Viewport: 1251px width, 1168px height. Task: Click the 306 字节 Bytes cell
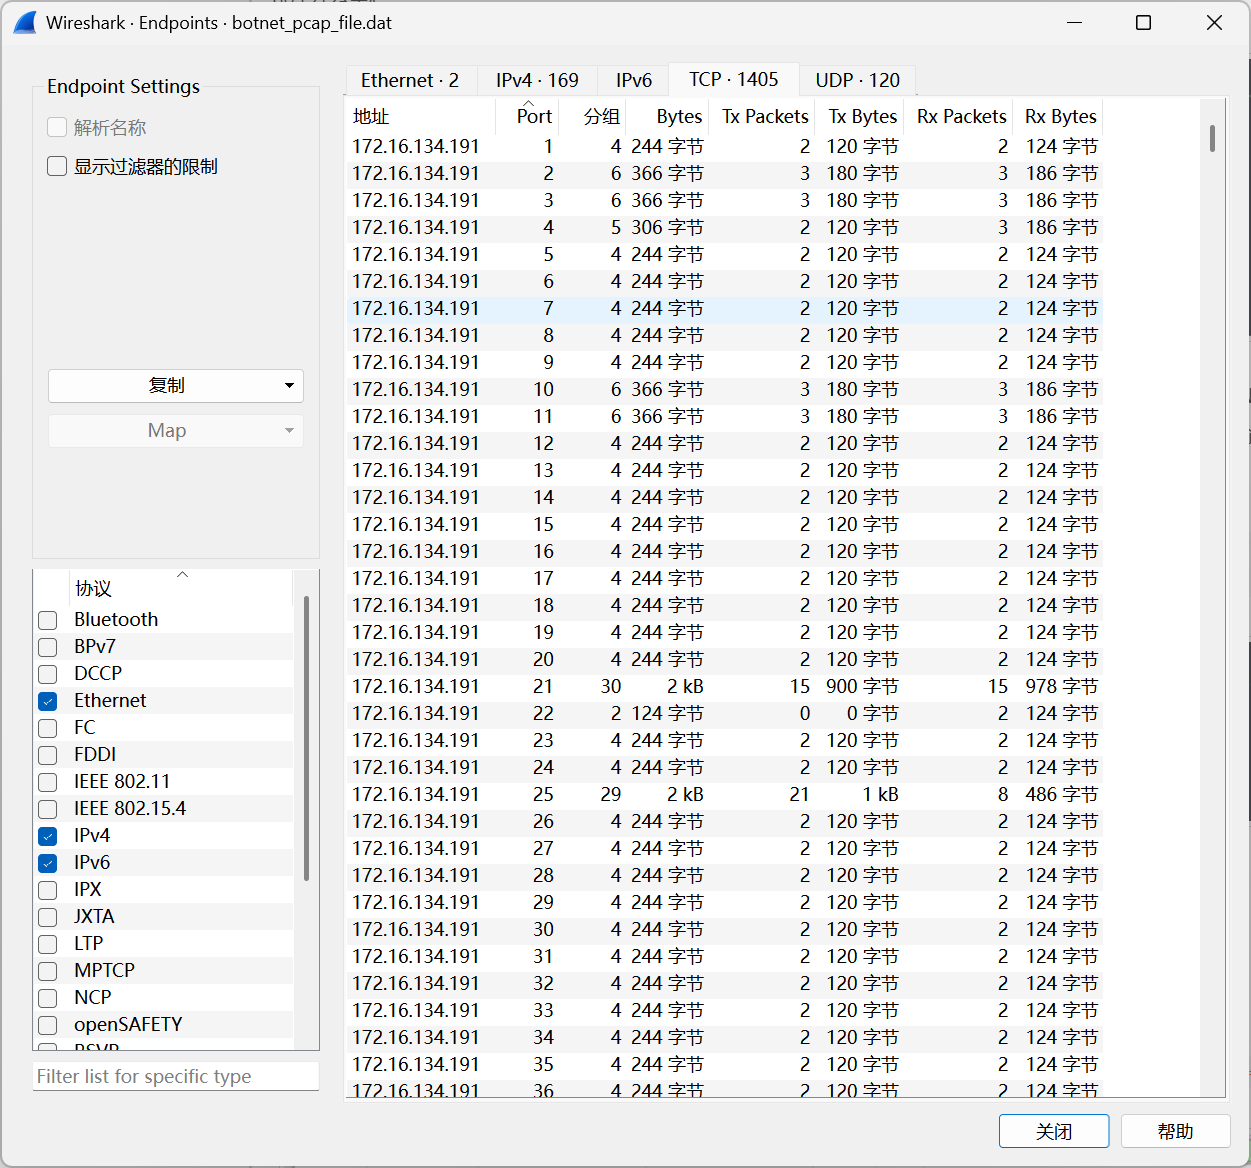point(667,227)
